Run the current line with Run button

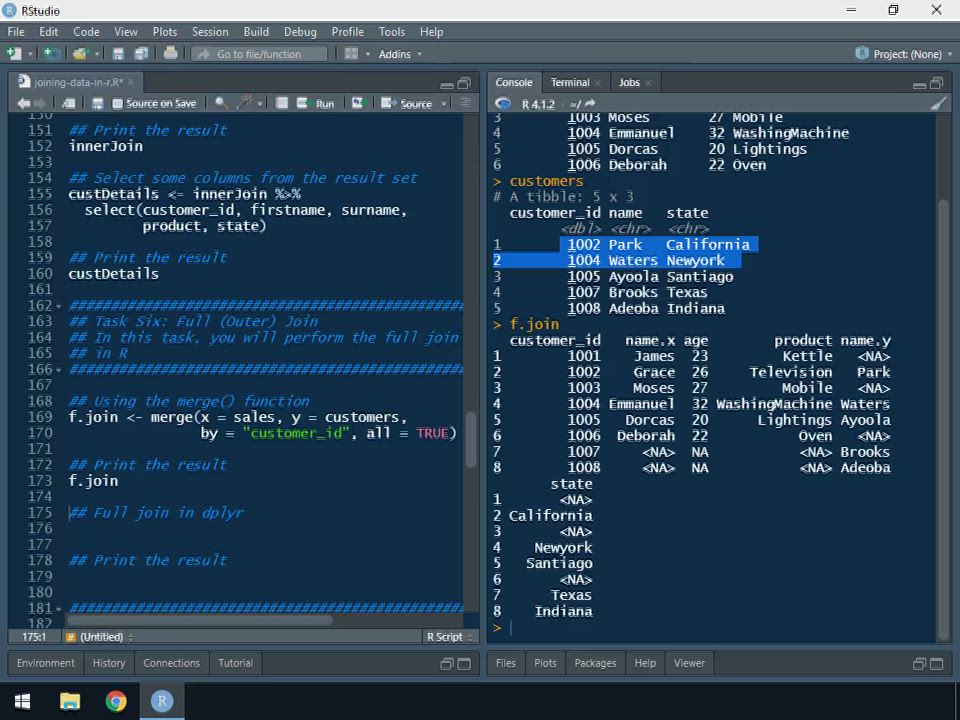[x=318, y=103]
